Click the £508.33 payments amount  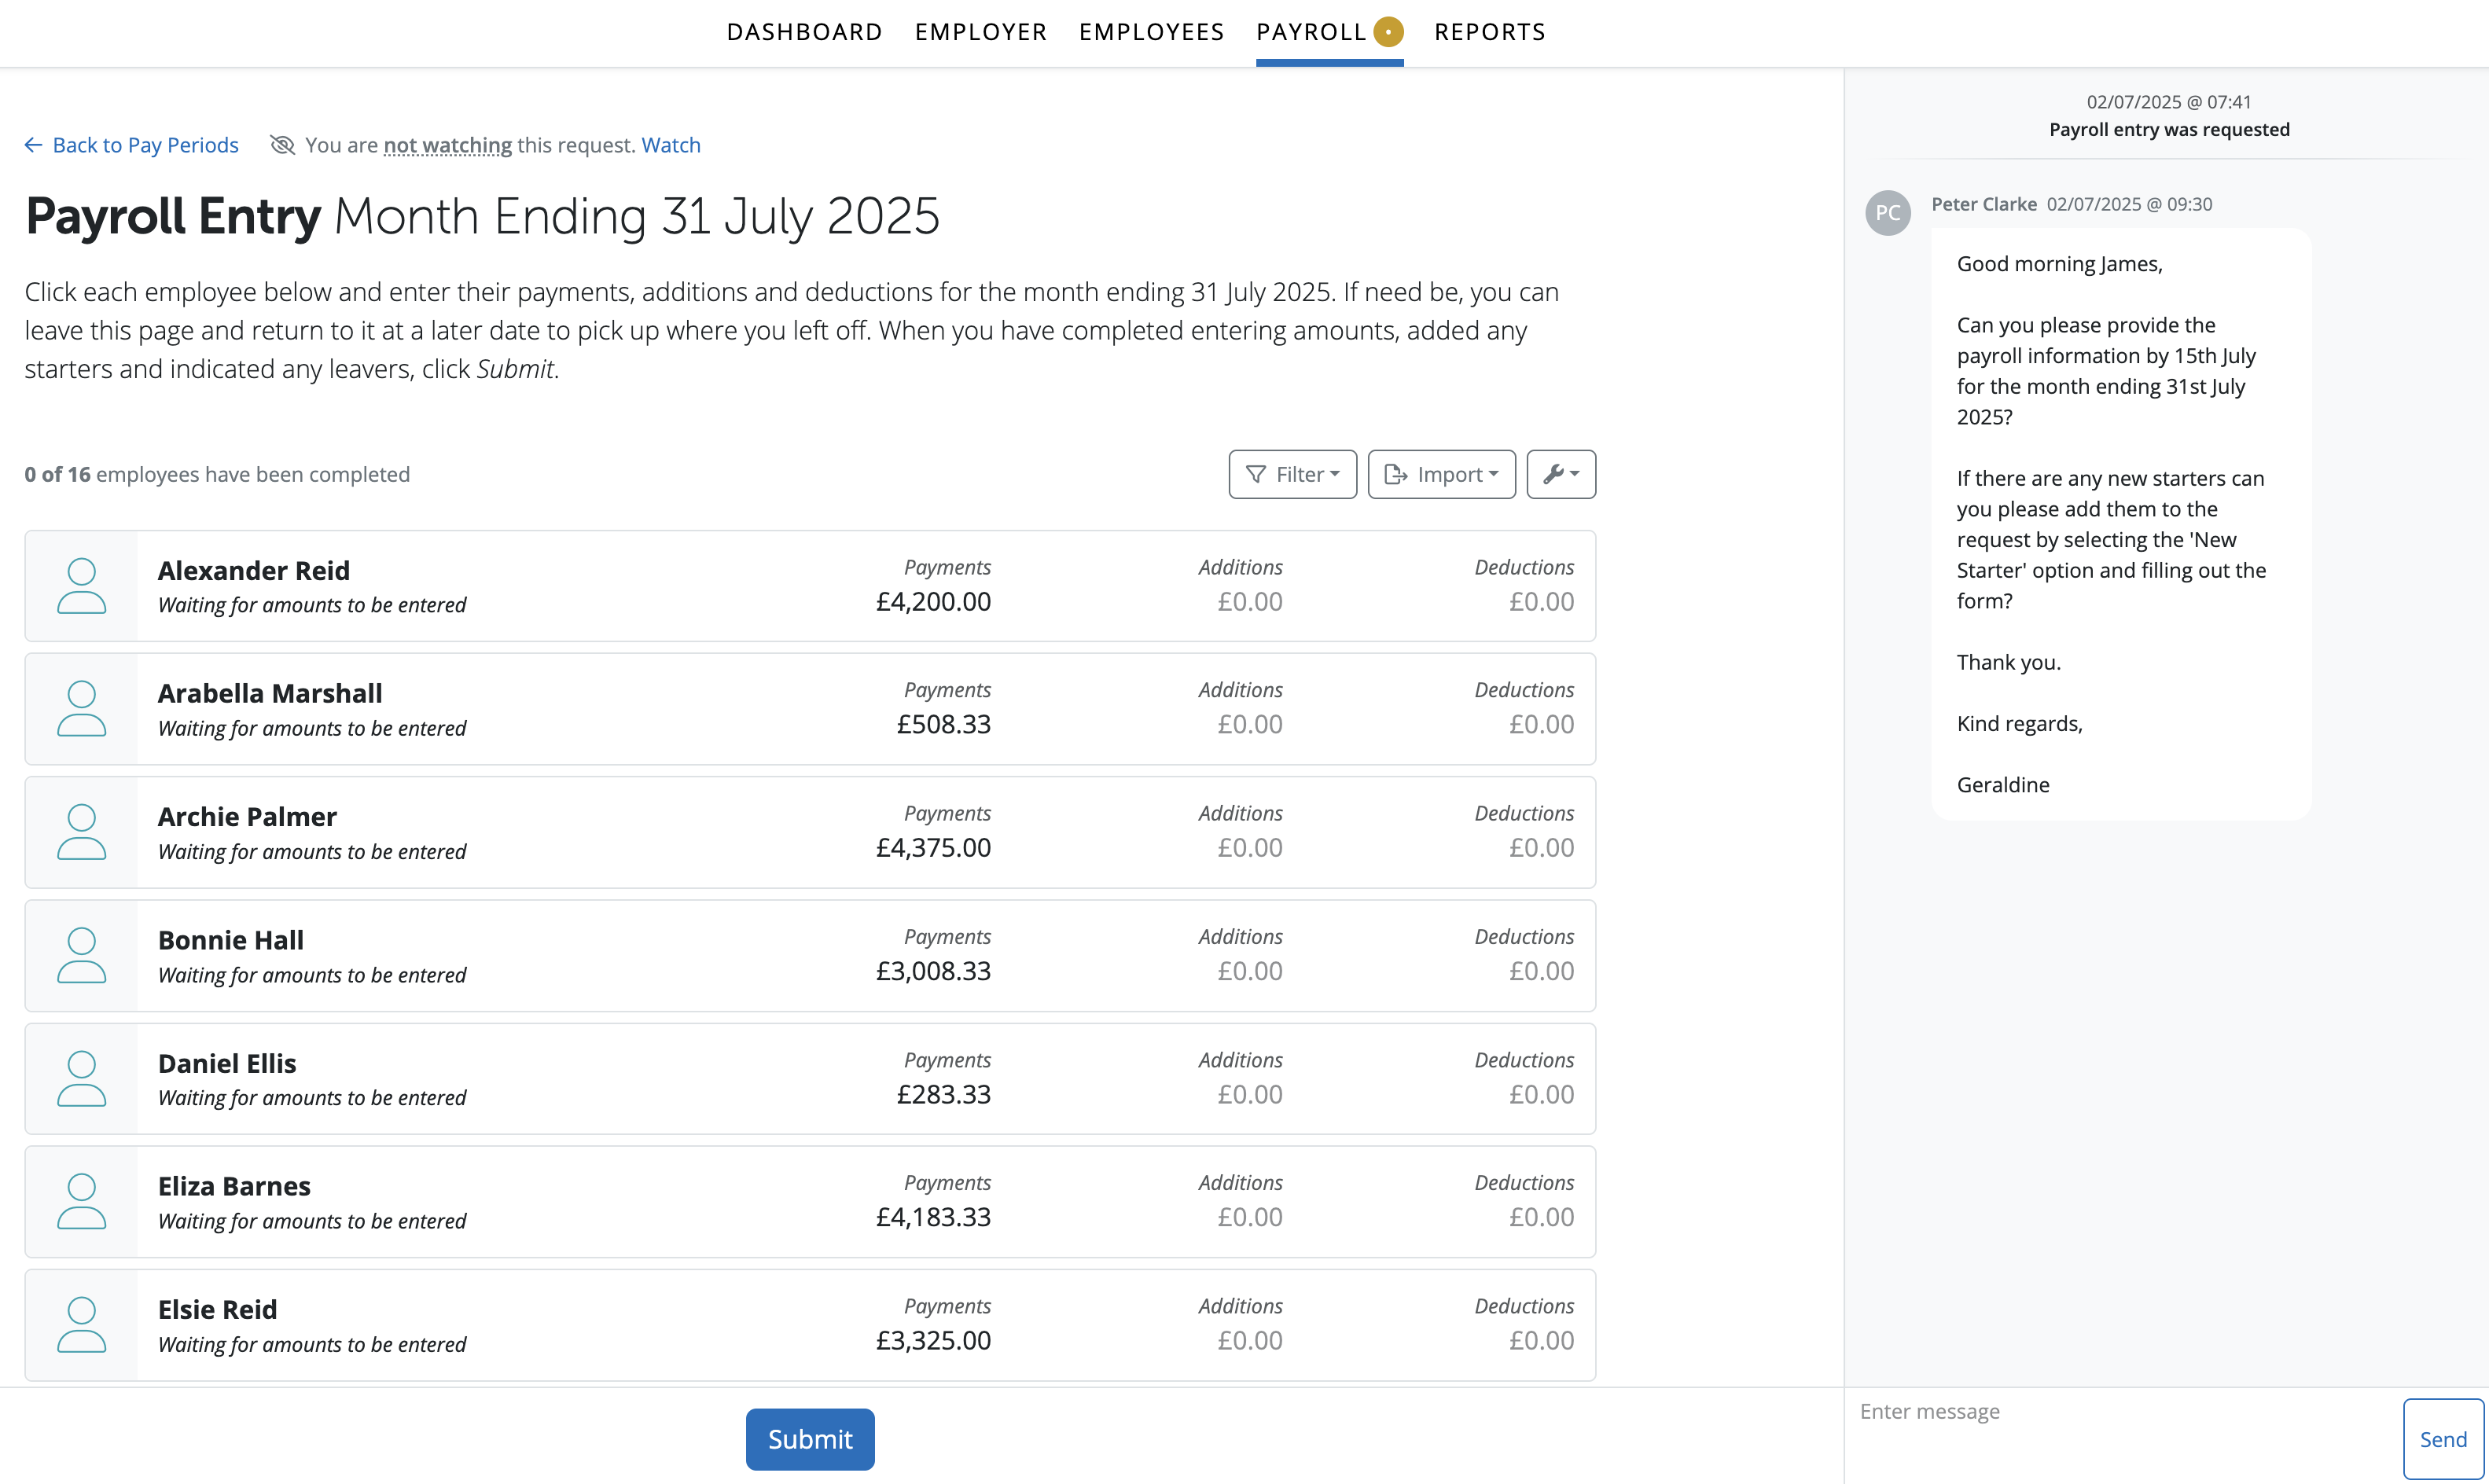coord(943,724)
